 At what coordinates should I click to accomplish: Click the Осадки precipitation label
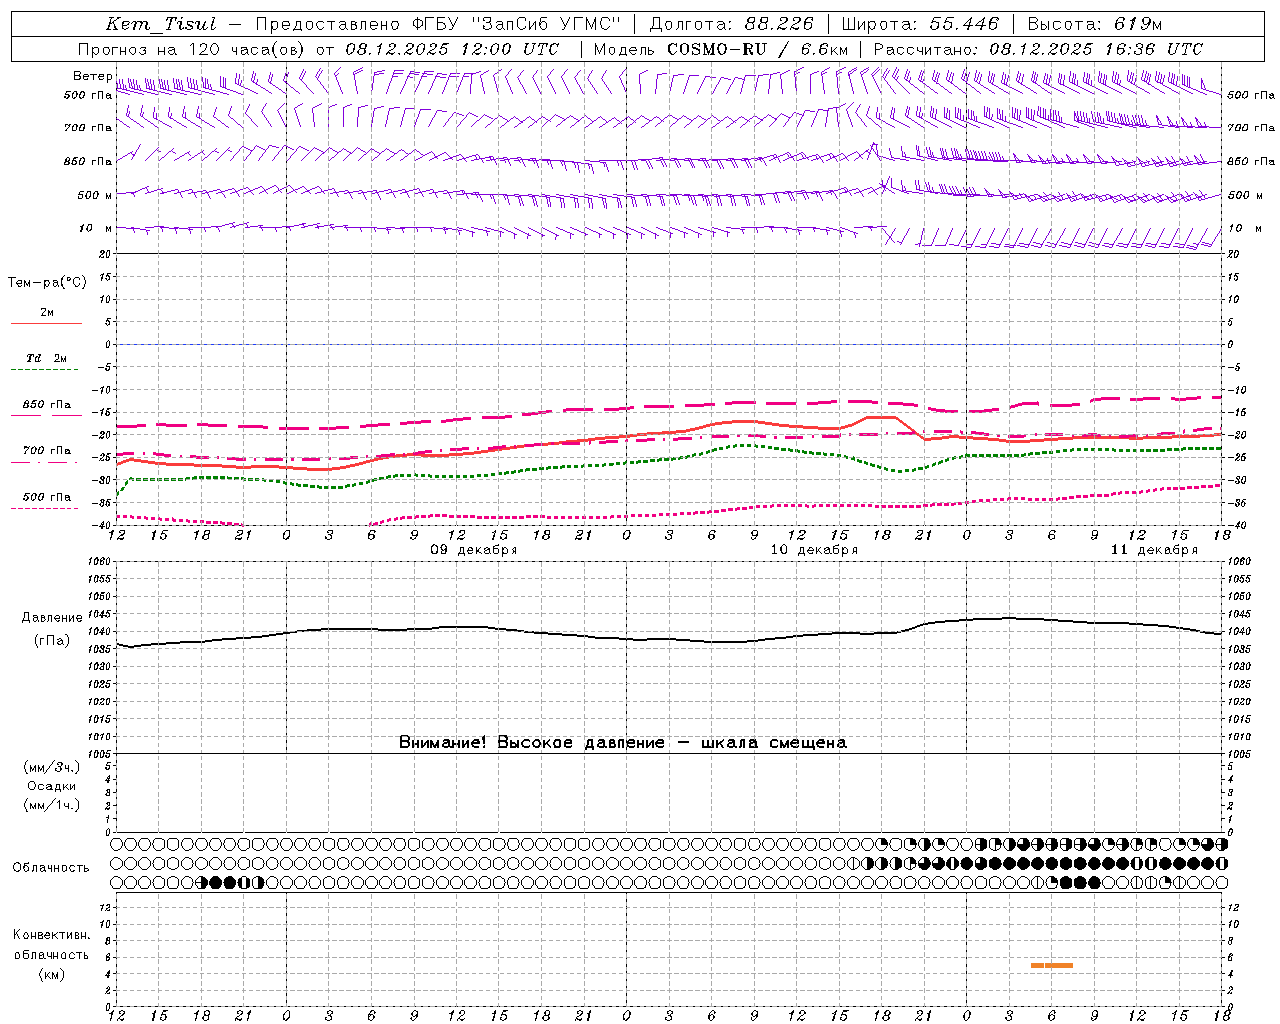coord(52,786)
